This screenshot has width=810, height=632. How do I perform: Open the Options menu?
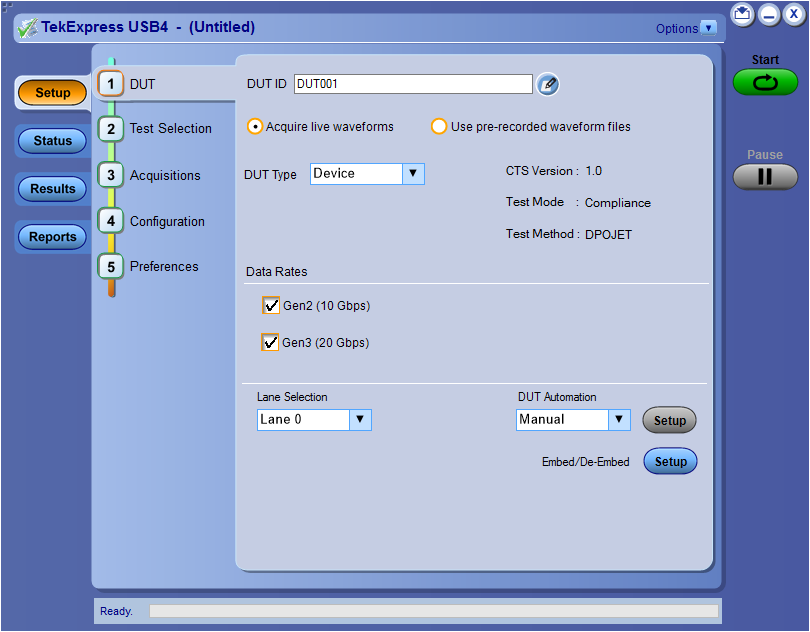click(686, 28)
